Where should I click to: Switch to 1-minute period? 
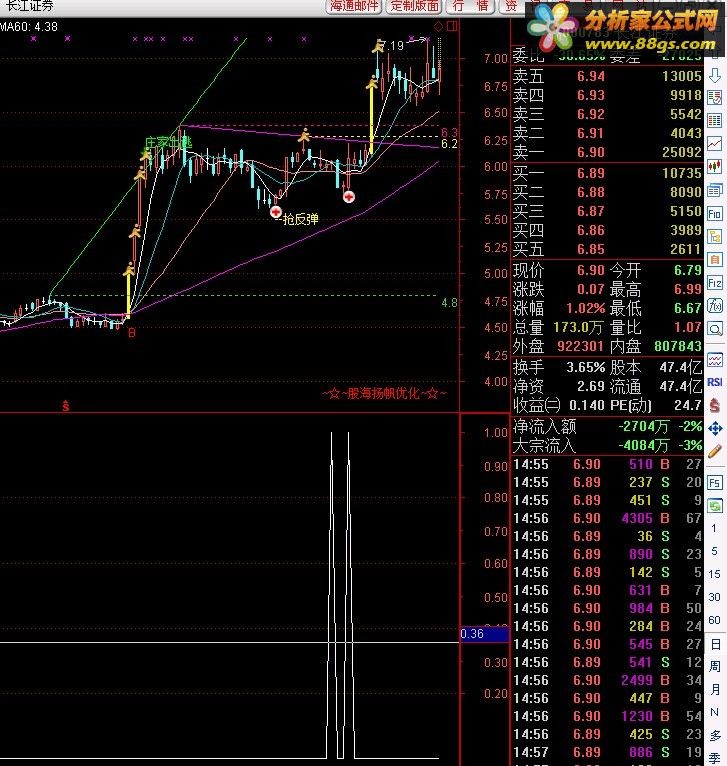(x=714, y=528)
